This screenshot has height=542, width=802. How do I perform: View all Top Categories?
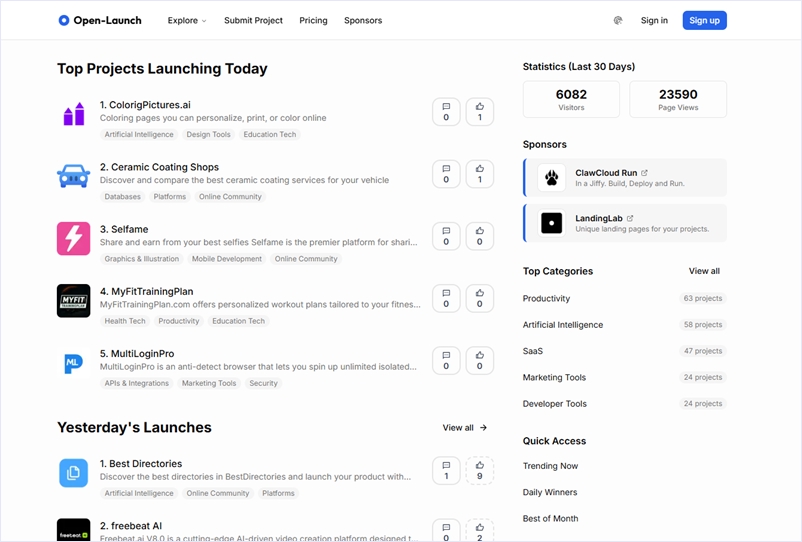704,271
